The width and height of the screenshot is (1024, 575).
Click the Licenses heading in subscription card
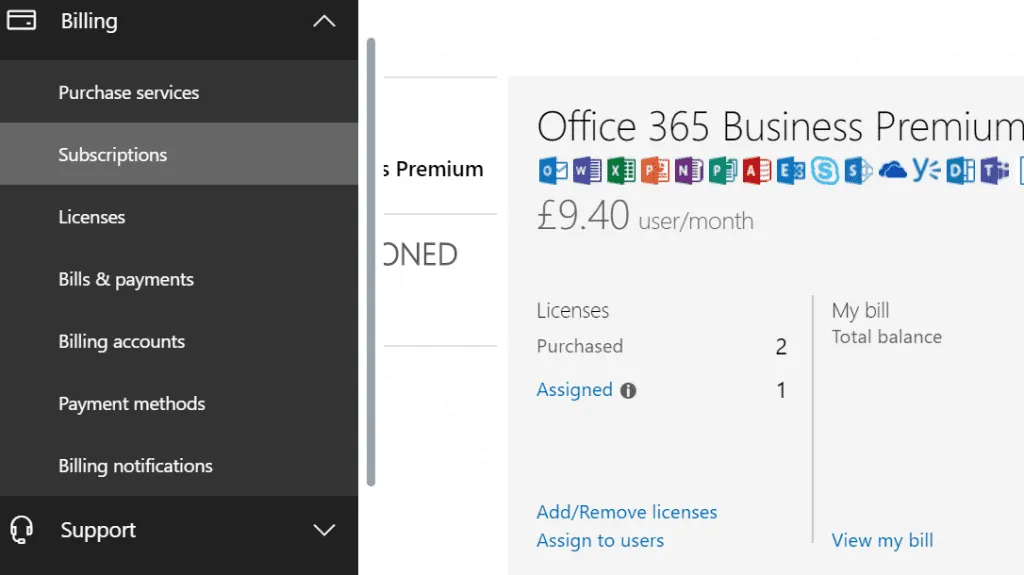572,310
